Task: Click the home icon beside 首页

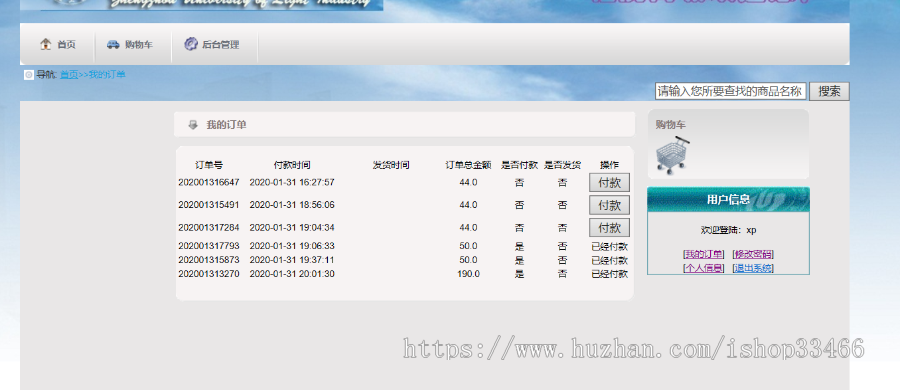Action: click(45, 44)
